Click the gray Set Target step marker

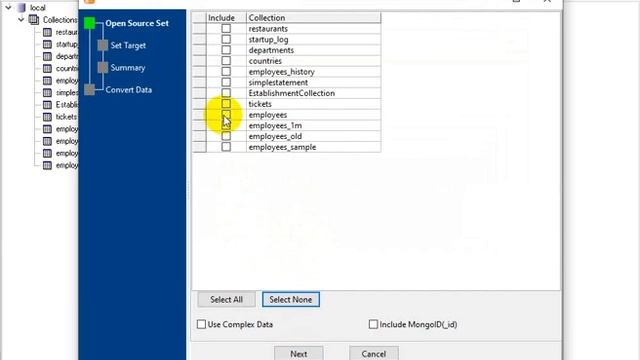(103, 45)
